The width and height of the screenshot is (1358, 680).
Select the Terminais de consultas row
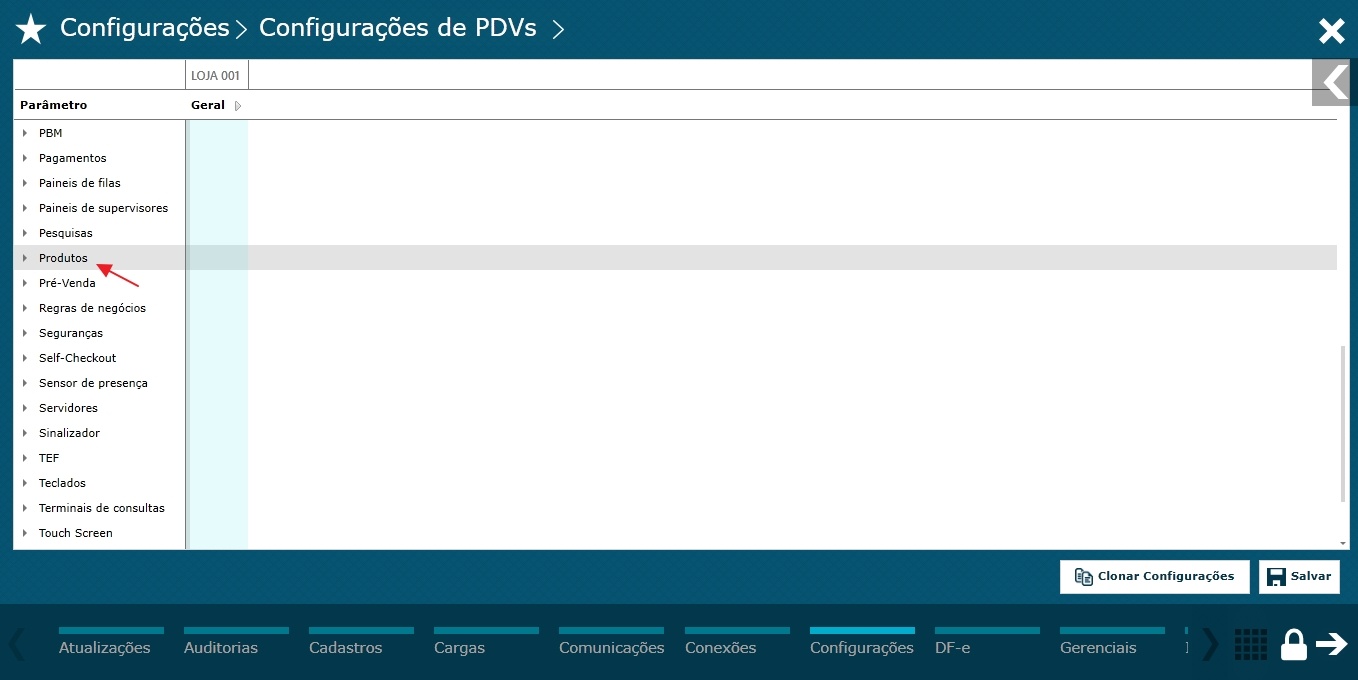point(675,508)
